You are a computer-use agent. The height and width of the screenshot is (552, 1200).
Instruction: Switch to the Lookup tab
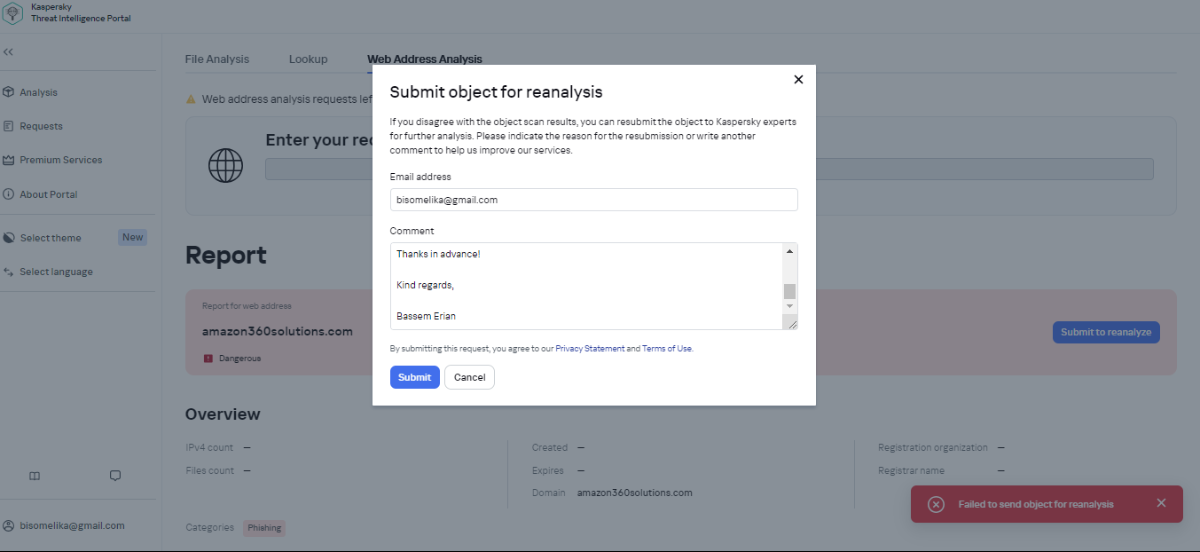pyautogui.click(x=308, y=59)
